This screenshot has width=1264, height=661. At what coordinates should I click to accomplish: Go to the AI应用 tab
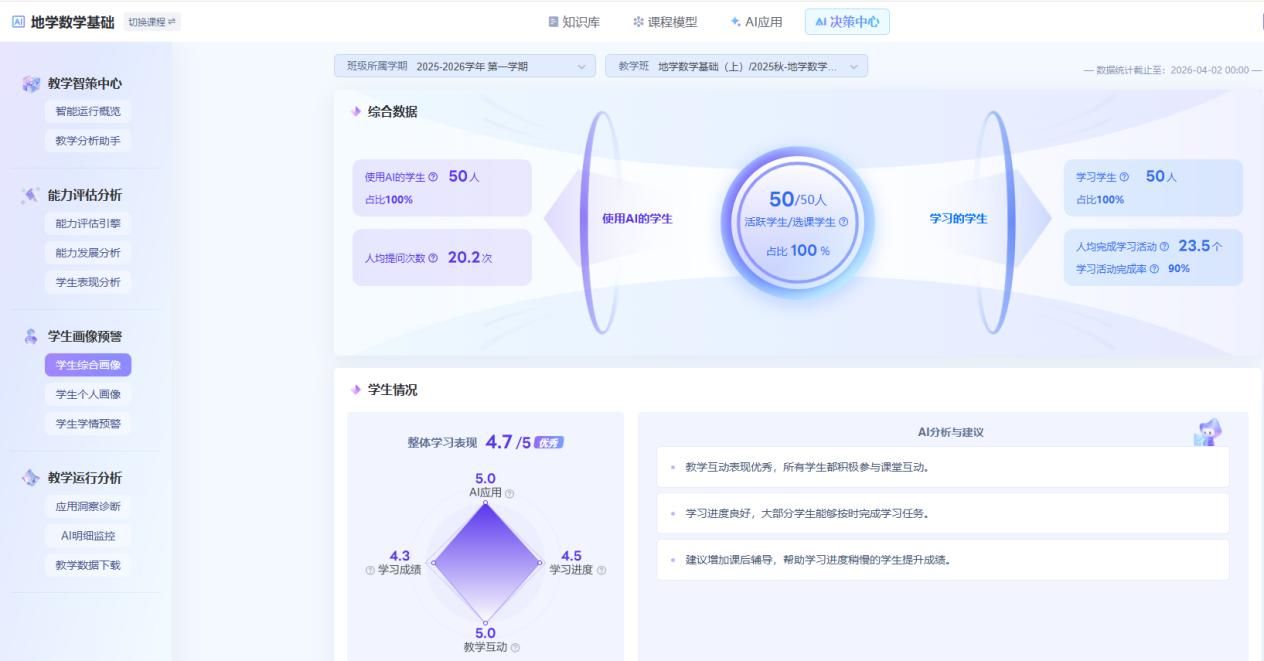tap(756, 22)
